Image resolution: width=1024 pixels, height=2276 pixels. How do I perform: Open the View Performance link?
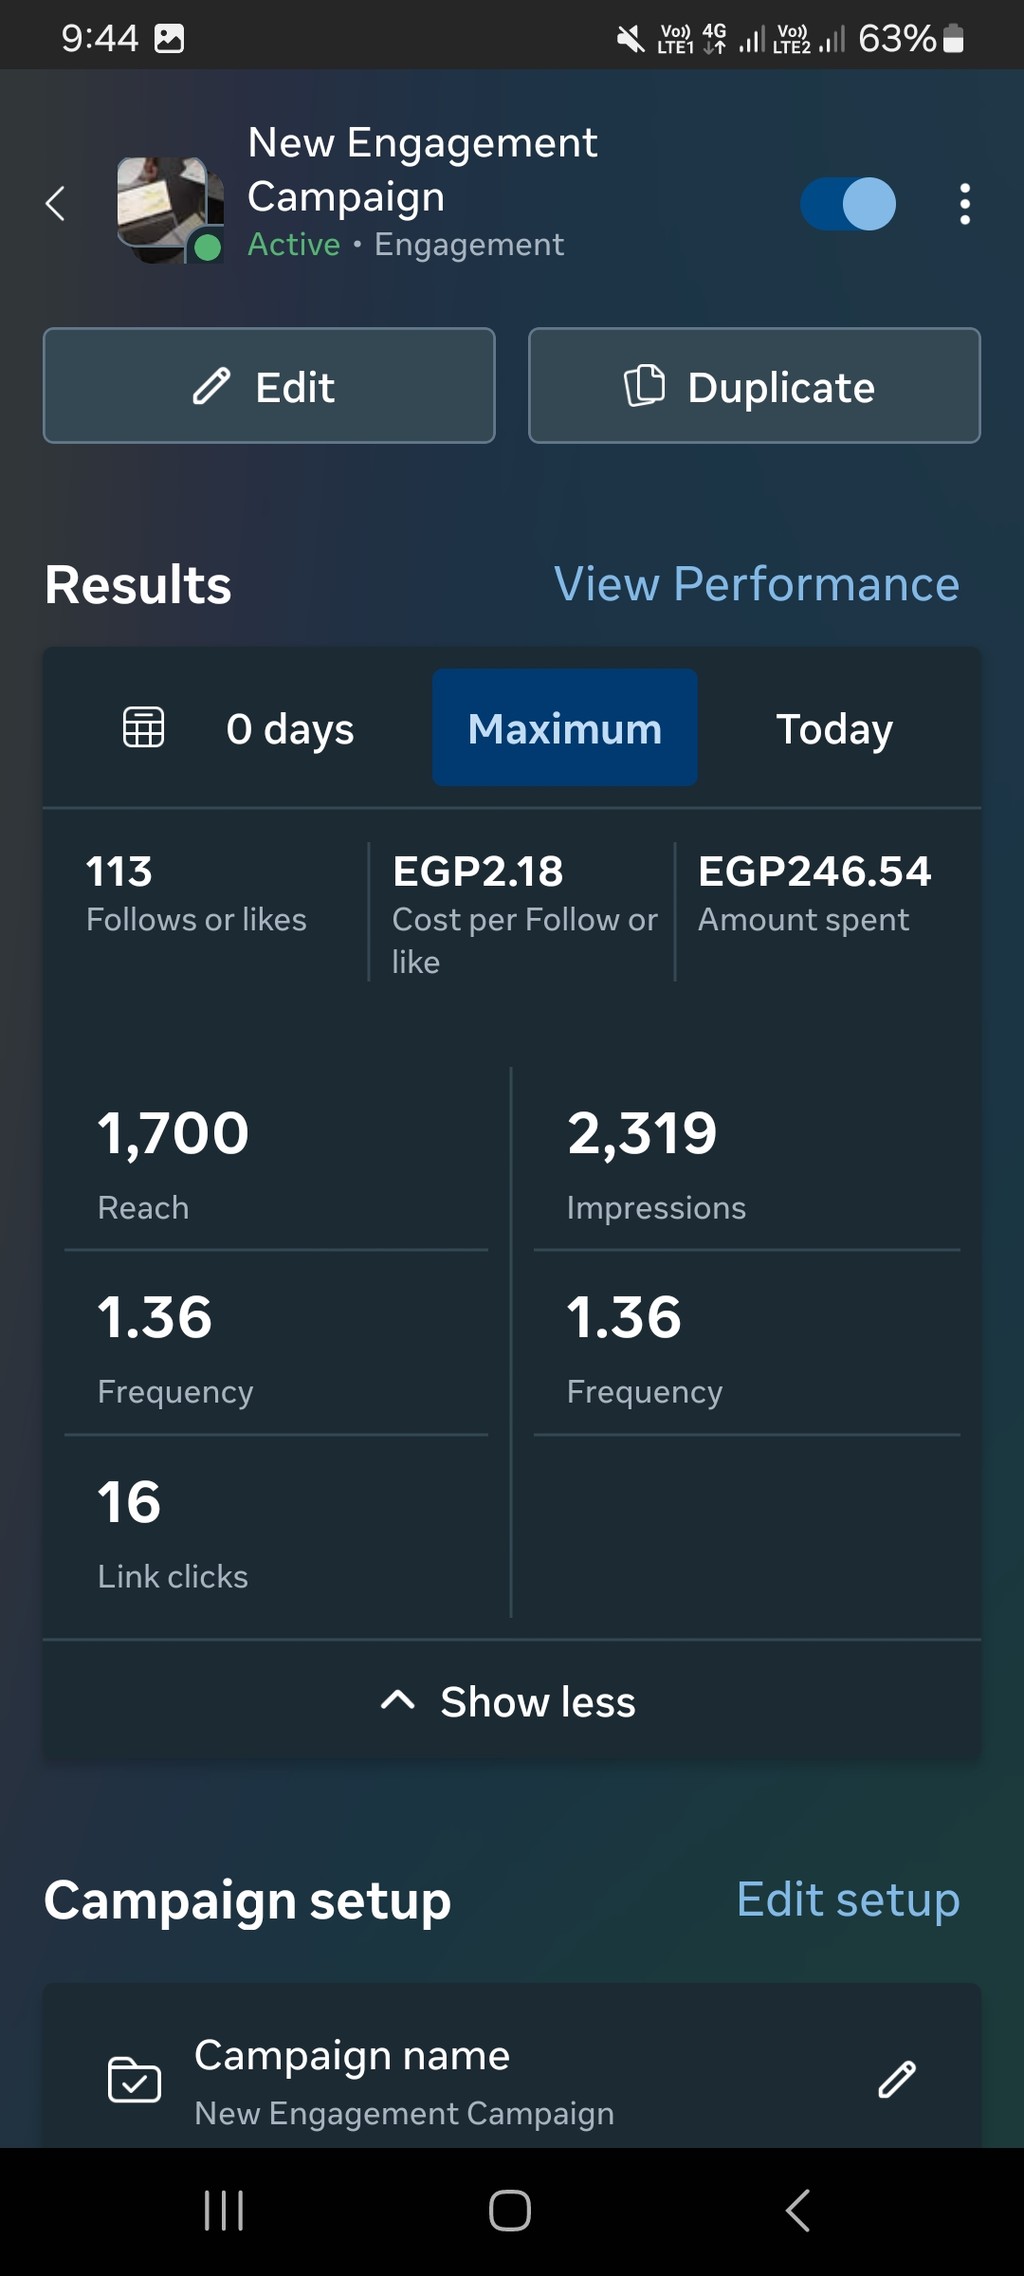(x=756, y=584)
